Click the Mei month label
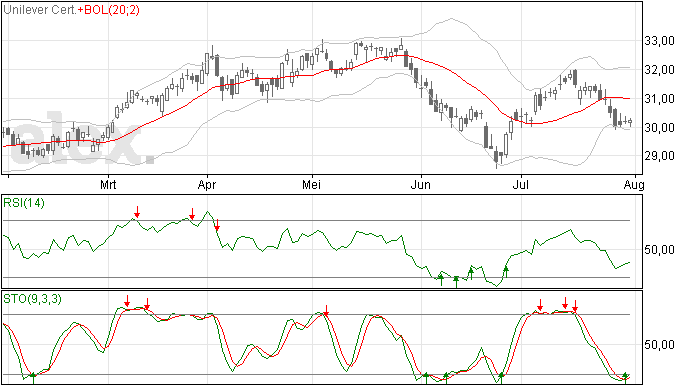This screenshot has width=690, height=387. pyautogui.click(x=311, y=184)
